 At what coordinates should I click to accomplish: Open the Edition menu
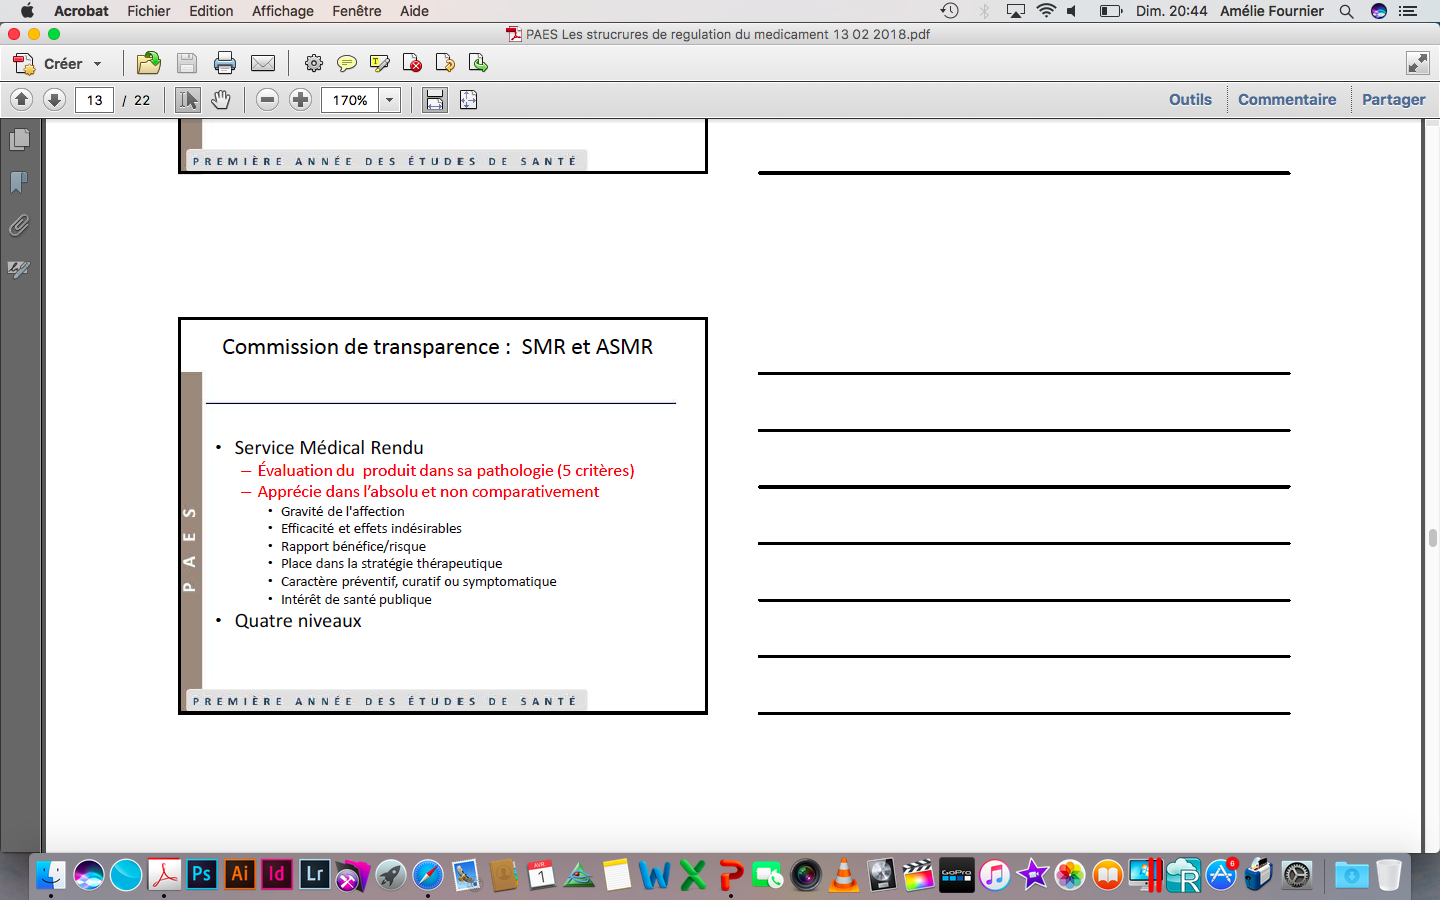[x=211, y=11]
